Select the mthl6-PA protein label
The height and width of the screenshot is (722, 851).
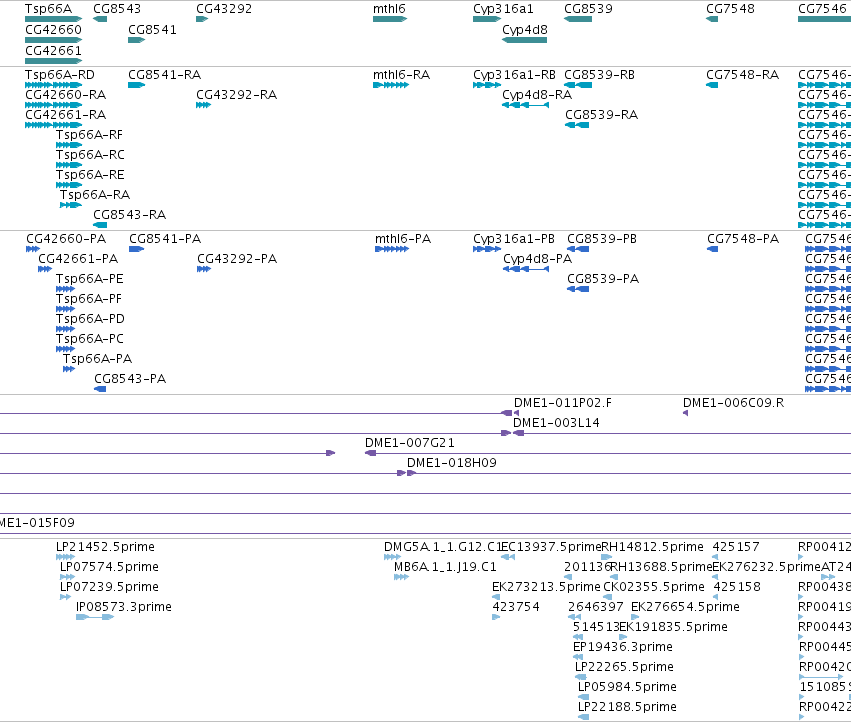click(403, 239)
